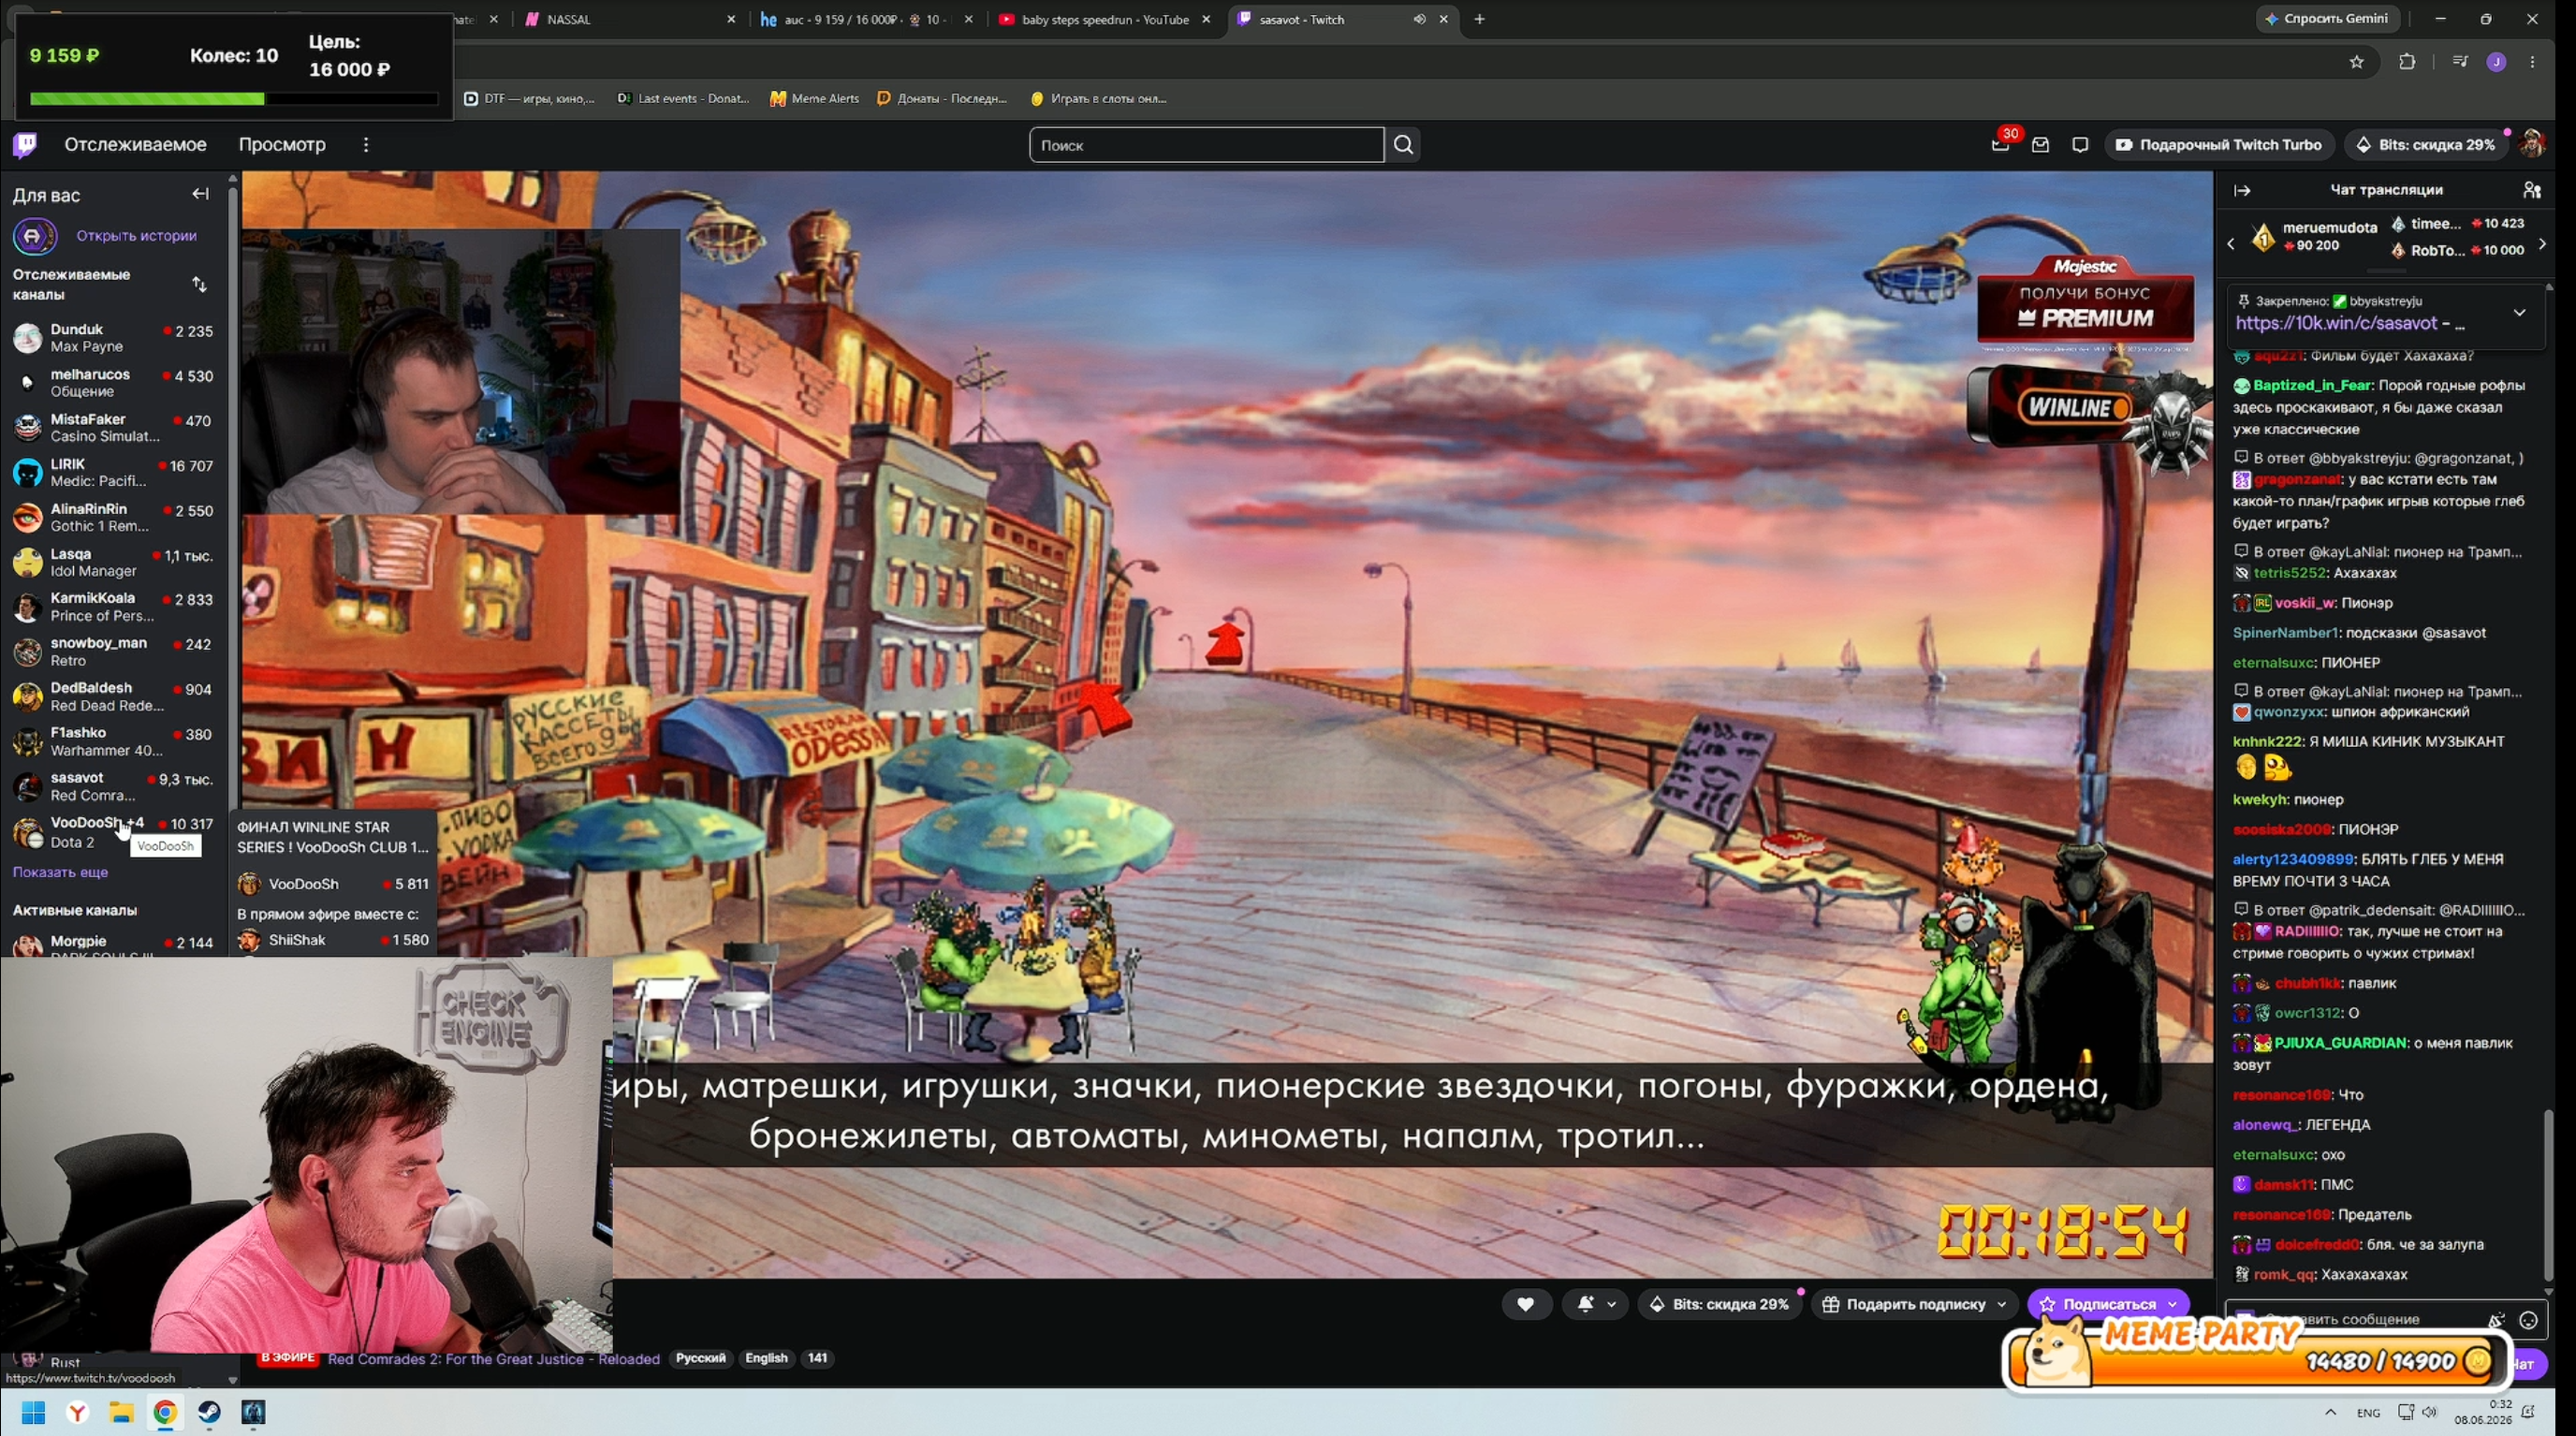Open 'Подарить подписку' dropdown arrow

2001,1304
